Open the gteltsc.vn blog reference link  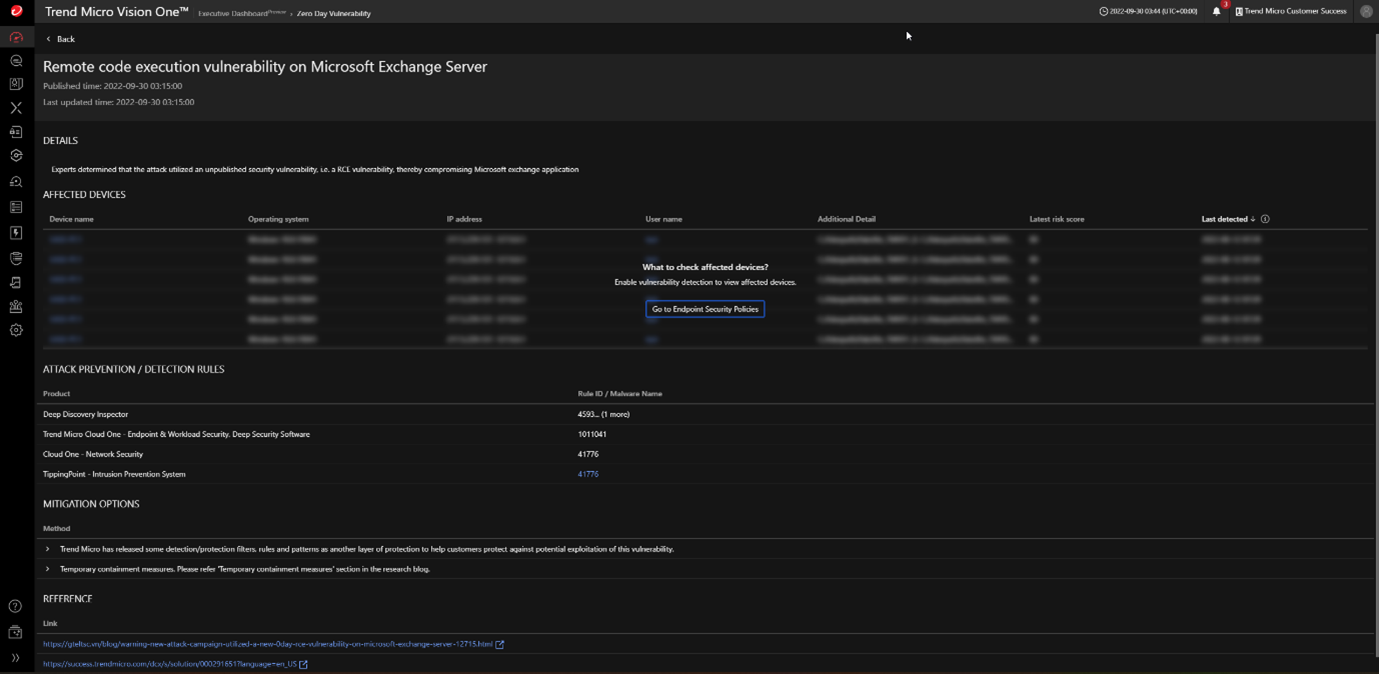267,644
